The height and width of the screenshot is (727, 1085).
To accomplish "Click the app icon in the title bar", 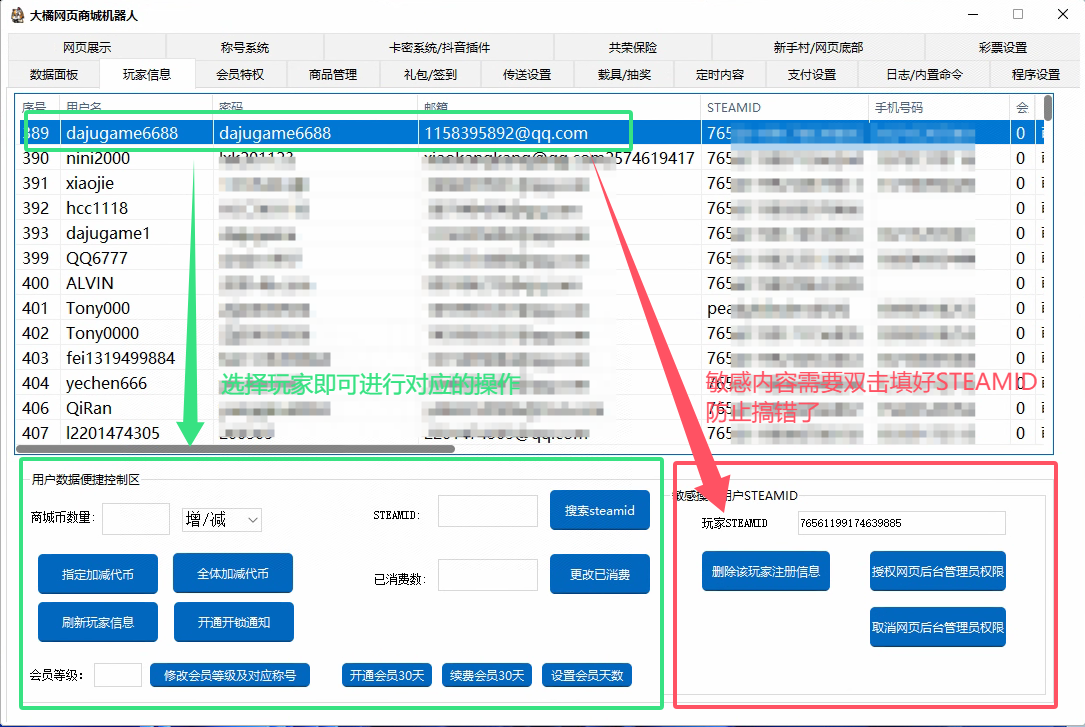I will [x=16, y=15].
